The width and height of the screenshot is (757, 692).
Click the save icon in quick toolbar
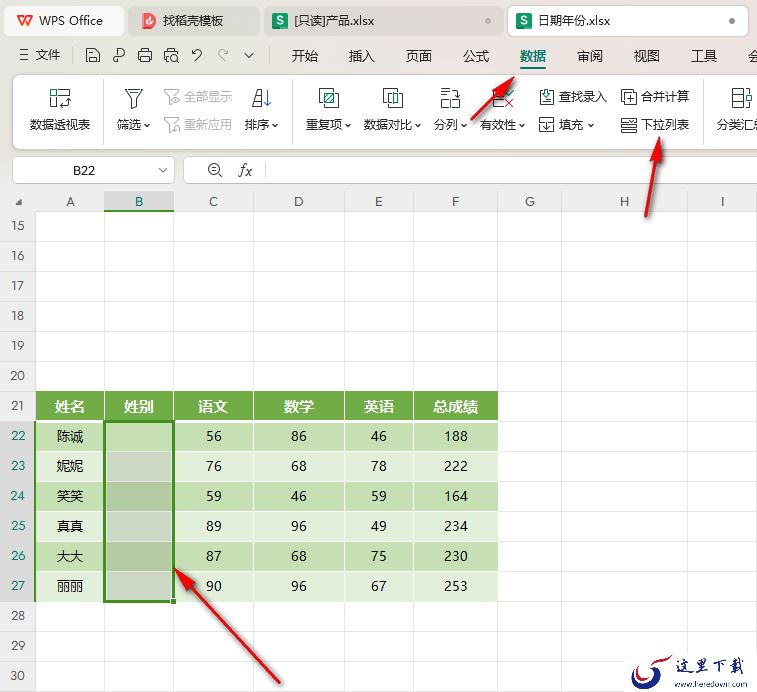point(93,56)
